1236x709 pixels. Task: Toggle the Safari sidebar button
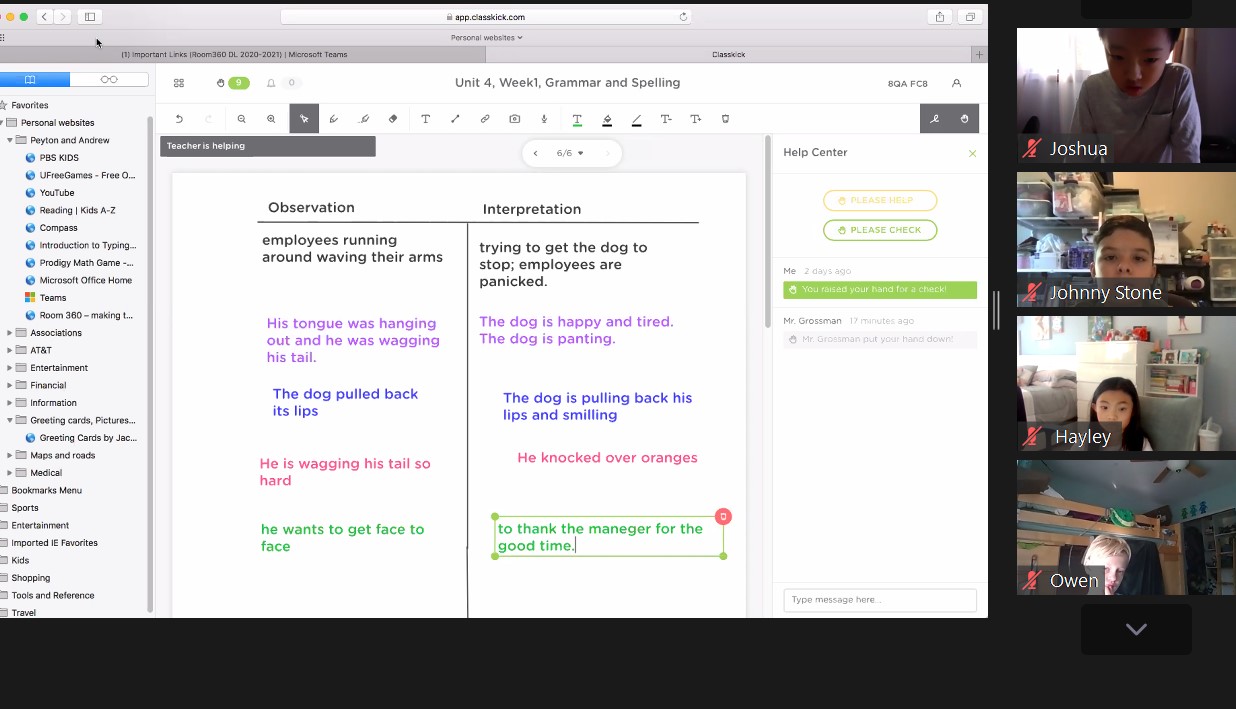click(90, 17)
